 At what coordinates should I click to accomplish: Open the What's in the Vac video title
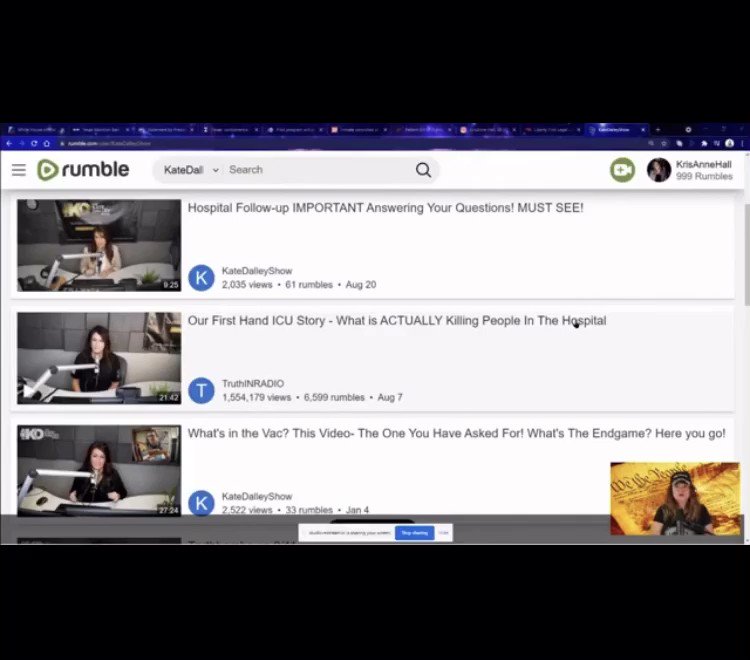(x=456, y=434)
